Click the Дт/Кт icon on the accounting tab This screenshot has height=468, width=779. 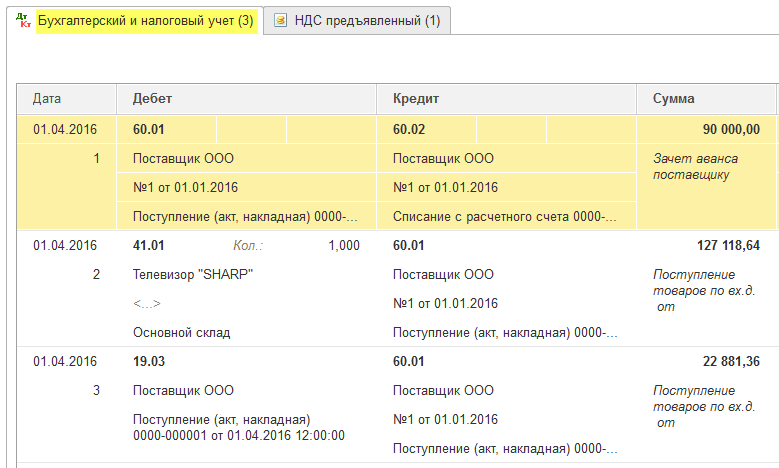point(23,20)
